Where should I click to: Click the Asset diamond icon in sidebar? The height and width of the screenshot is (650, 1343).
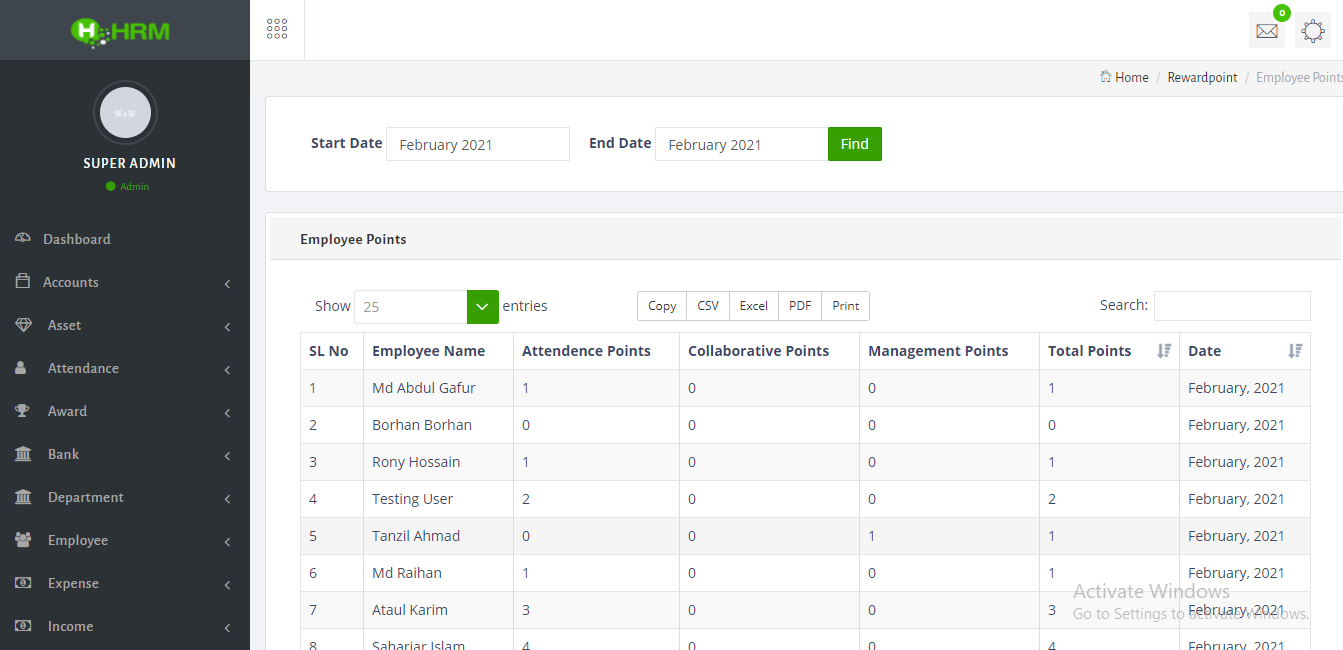pyautogui.click(x=23, y=325)
